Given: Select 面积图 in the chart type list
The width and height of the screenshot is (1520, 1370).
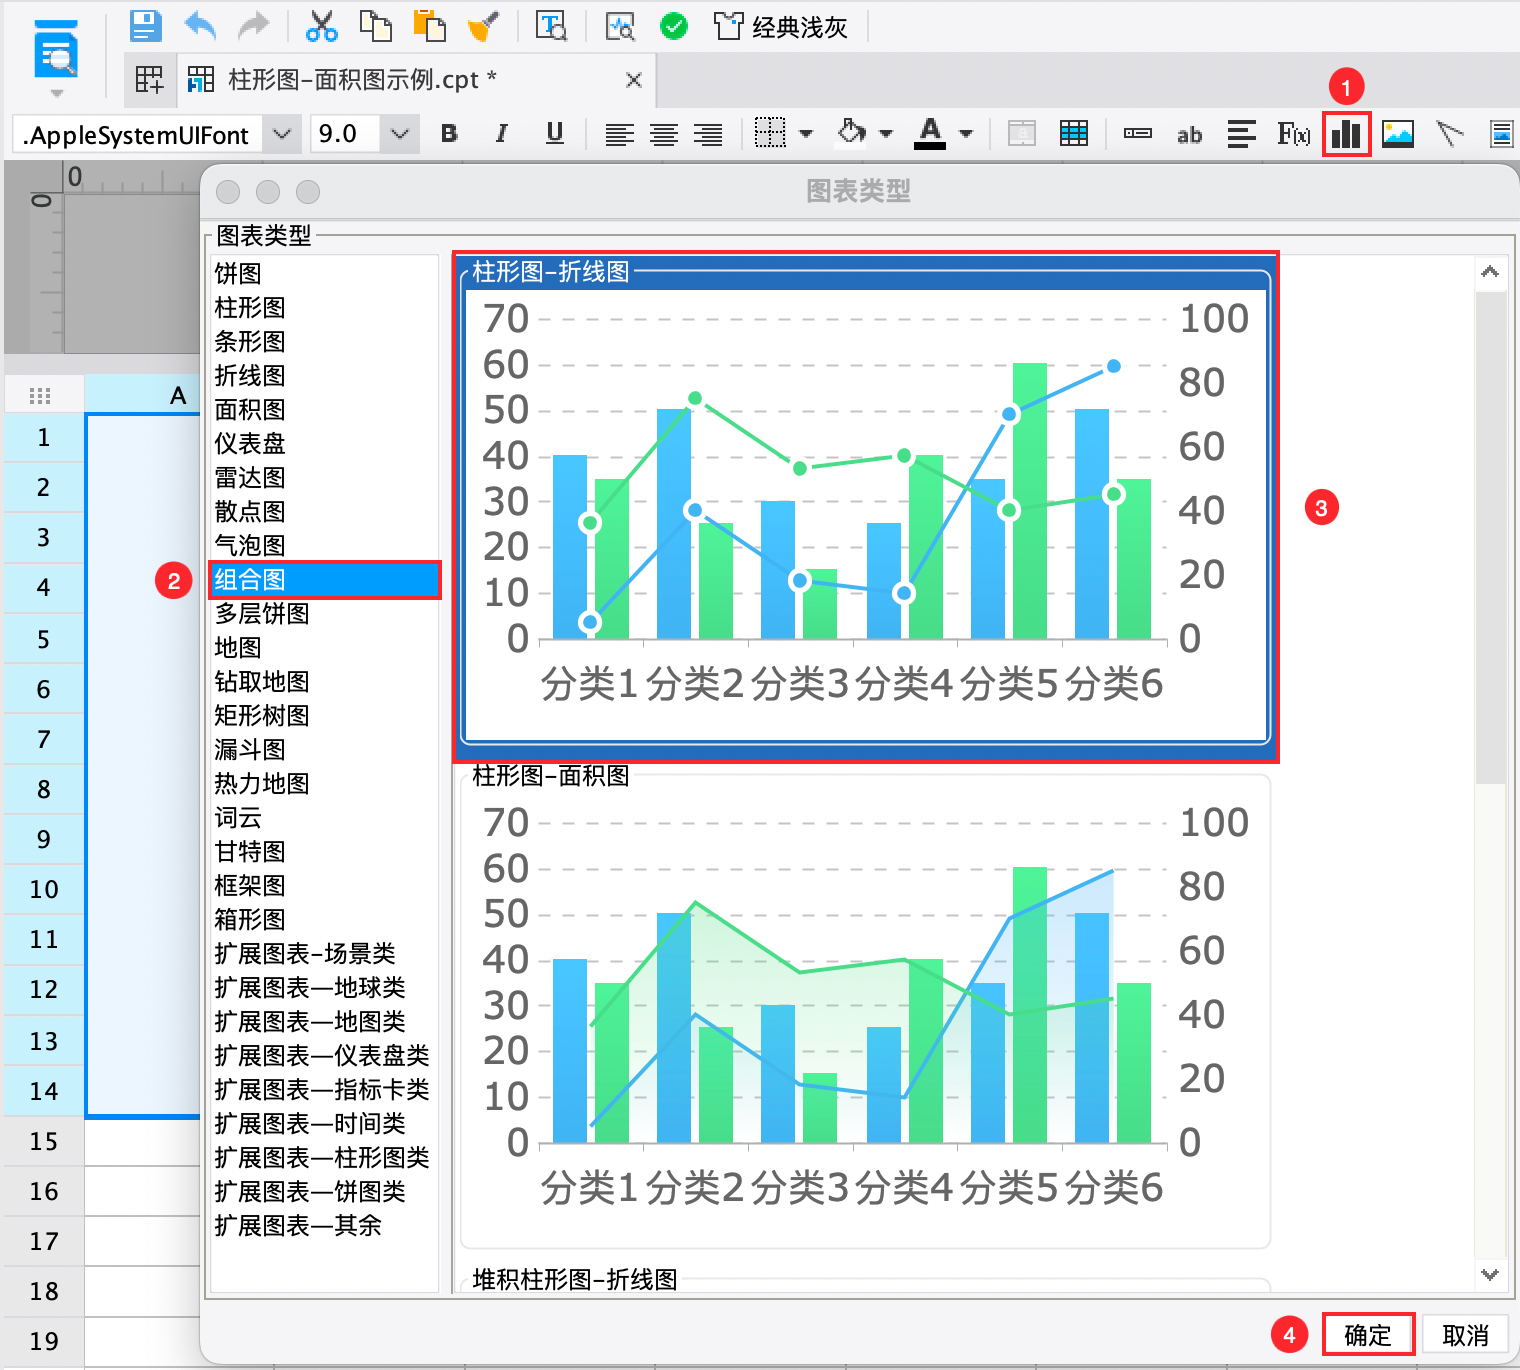Looking at the screenshot, I should (325, 410).
